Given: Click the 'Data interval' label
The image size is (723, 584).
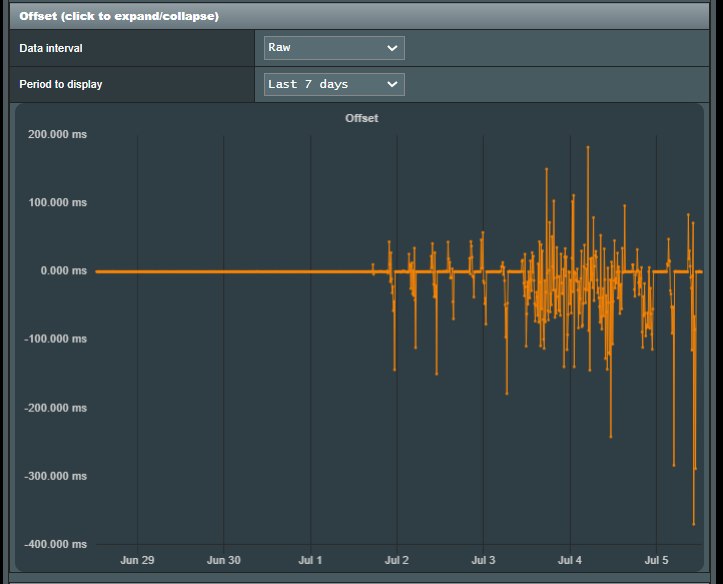Looking at the screenshot, I should (x=51, y=48).
